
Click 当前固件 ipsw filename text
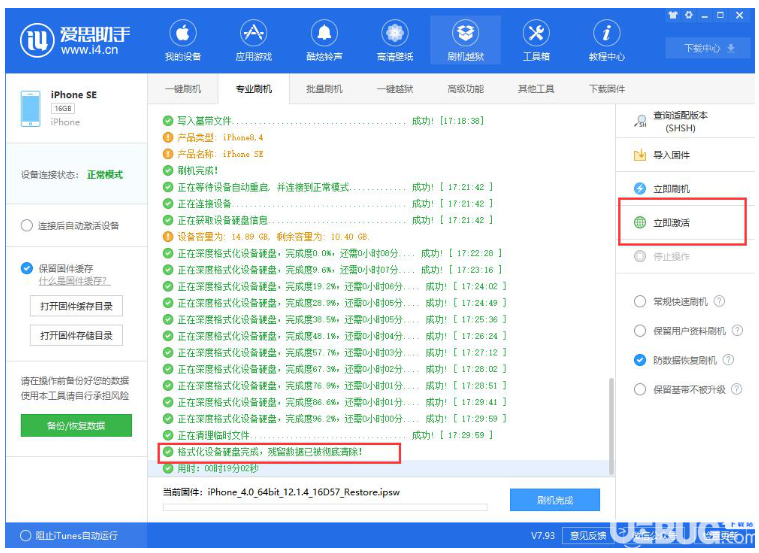[x=304, y=492]
